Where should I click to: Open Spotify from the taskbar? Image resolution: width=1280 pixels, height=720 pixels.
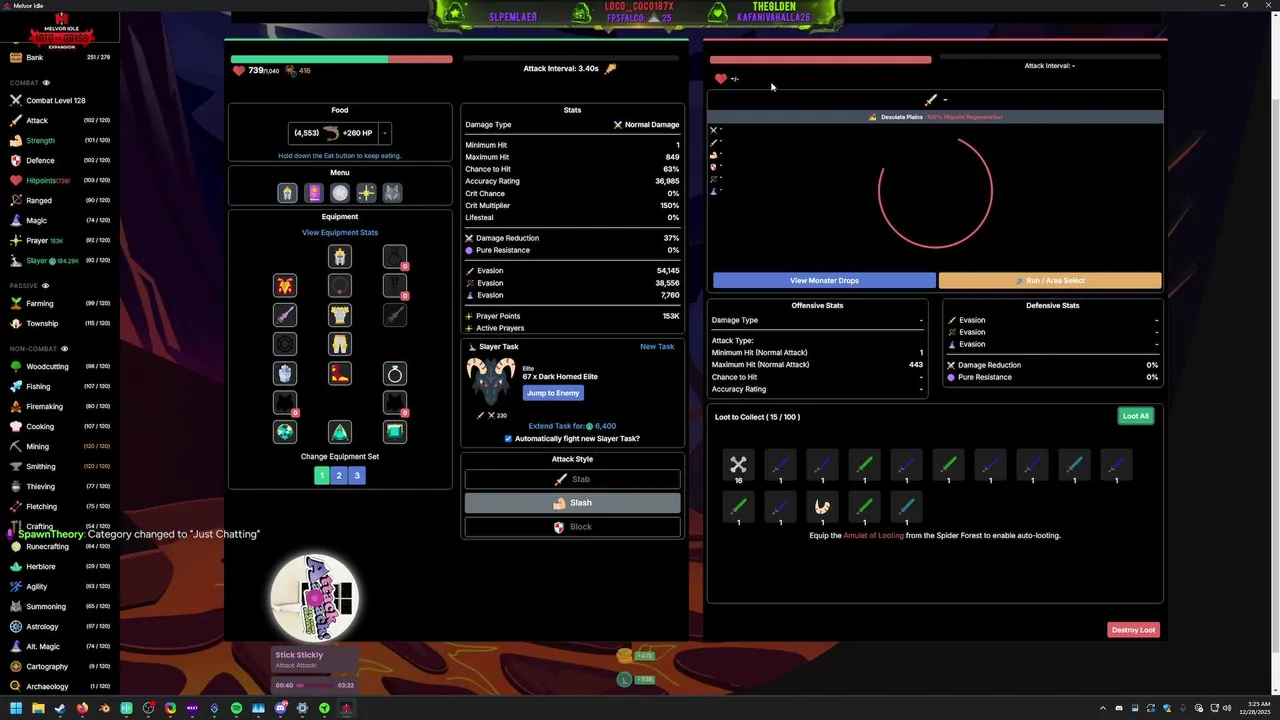236,708
